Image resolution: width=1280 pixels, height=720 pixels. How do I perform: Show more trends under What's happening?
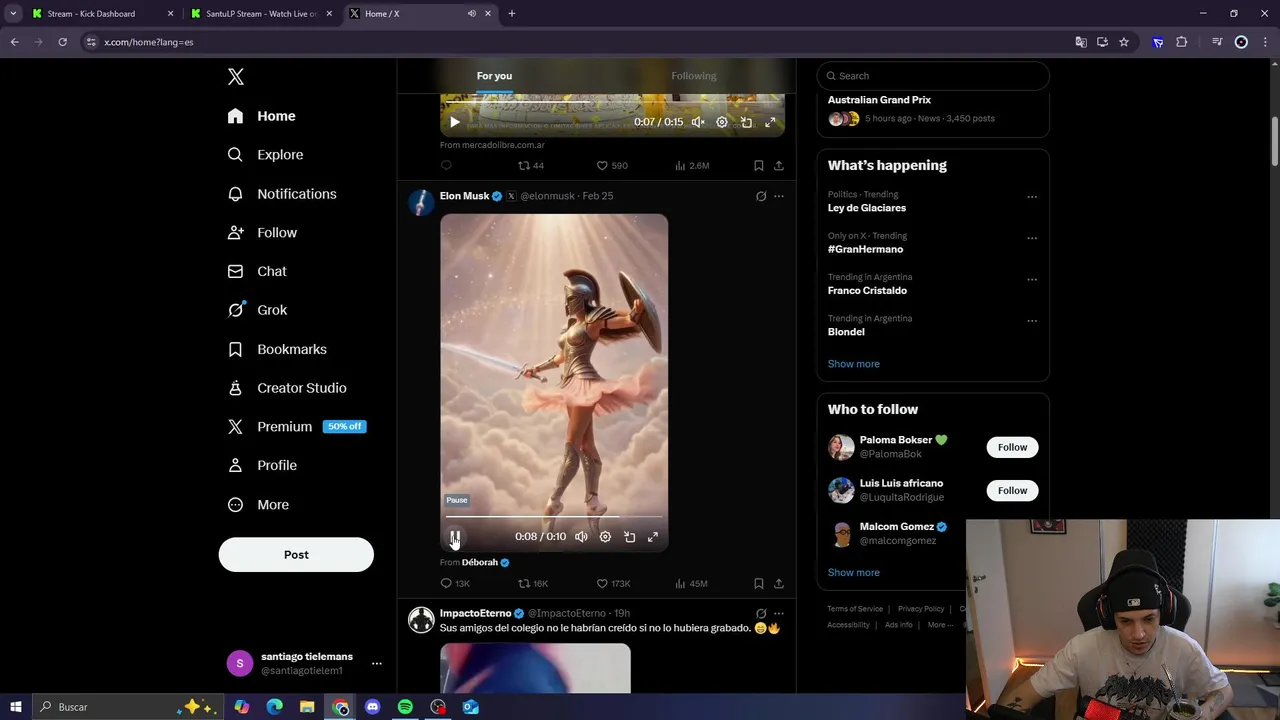[x=854, y=364]
